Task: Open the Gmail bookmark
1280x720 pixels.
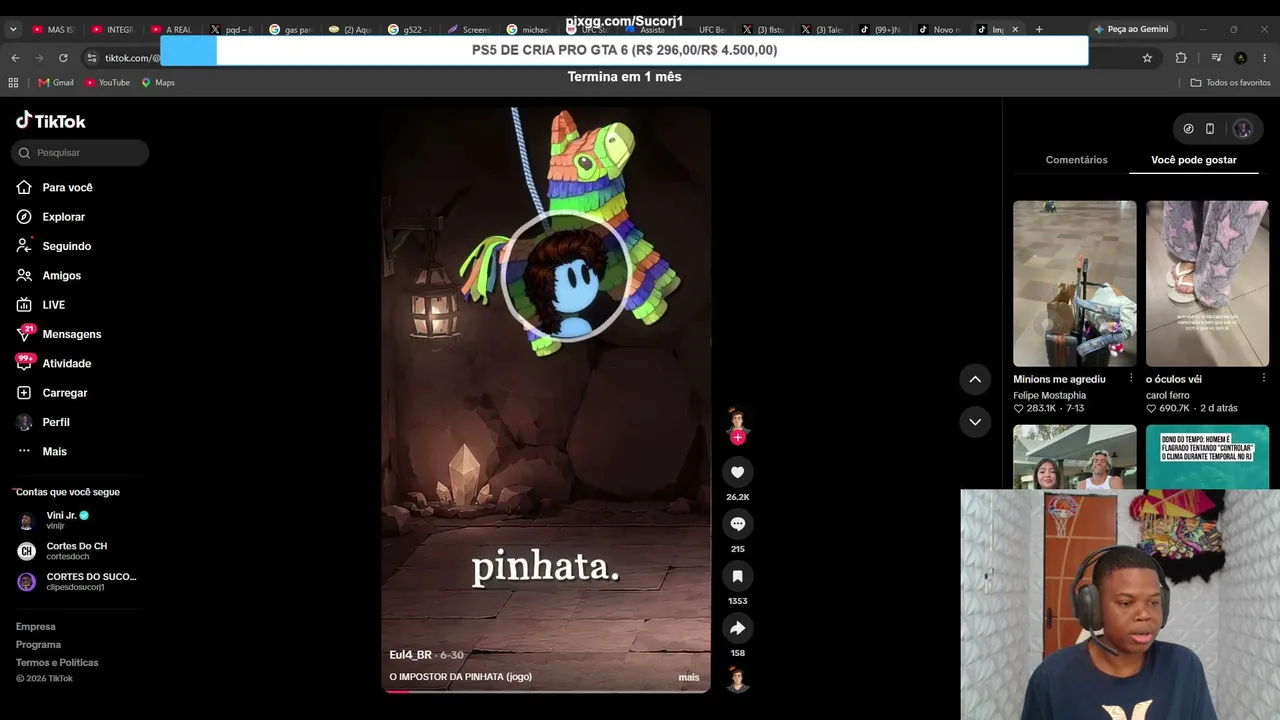Action: (56, 83)
